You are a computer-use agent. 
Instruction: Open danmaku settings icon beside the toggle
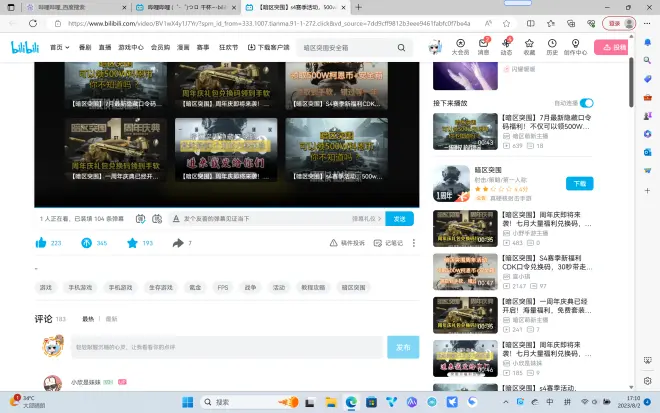pos(157,219)
